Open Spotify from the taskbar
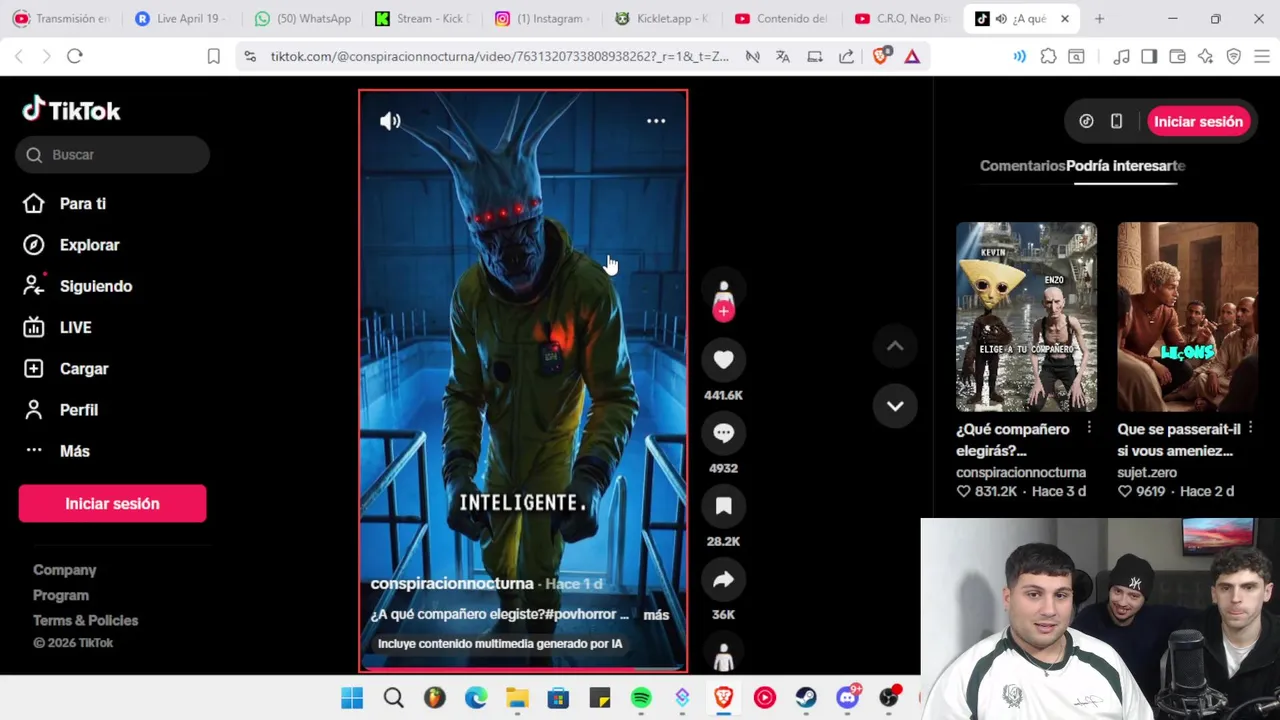1280x720 pixels. tap(641, 698)
